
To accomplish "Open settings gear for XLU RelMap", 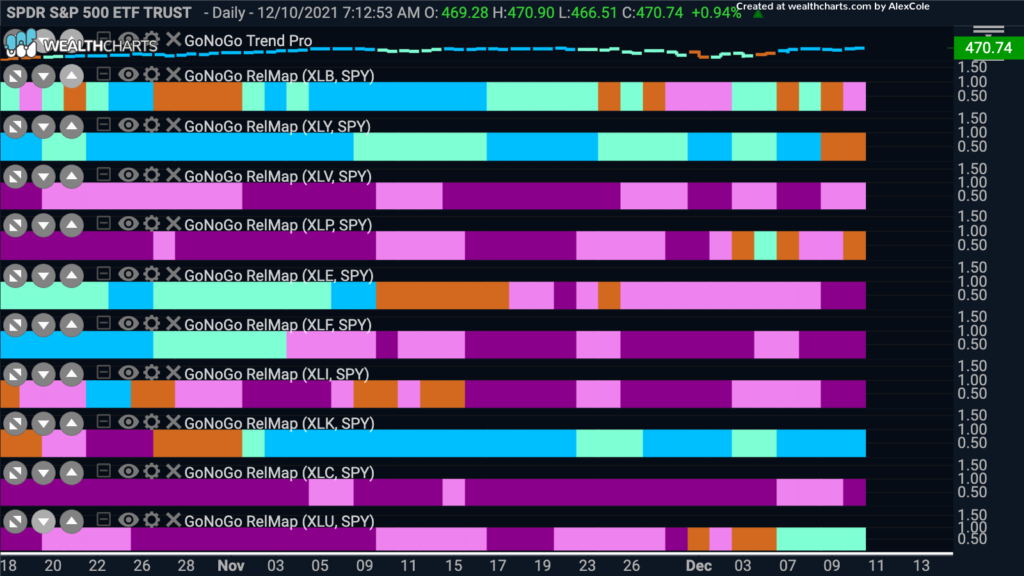I will click(x=152, y=520).
